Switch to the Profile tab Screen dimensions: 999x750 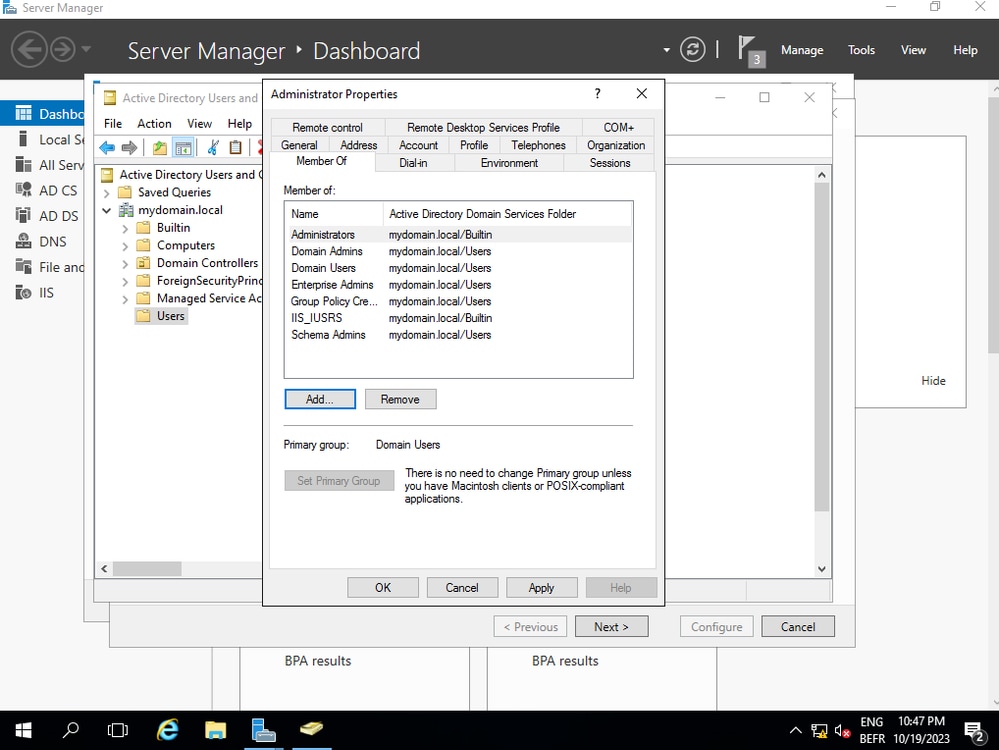pos(473,145)
